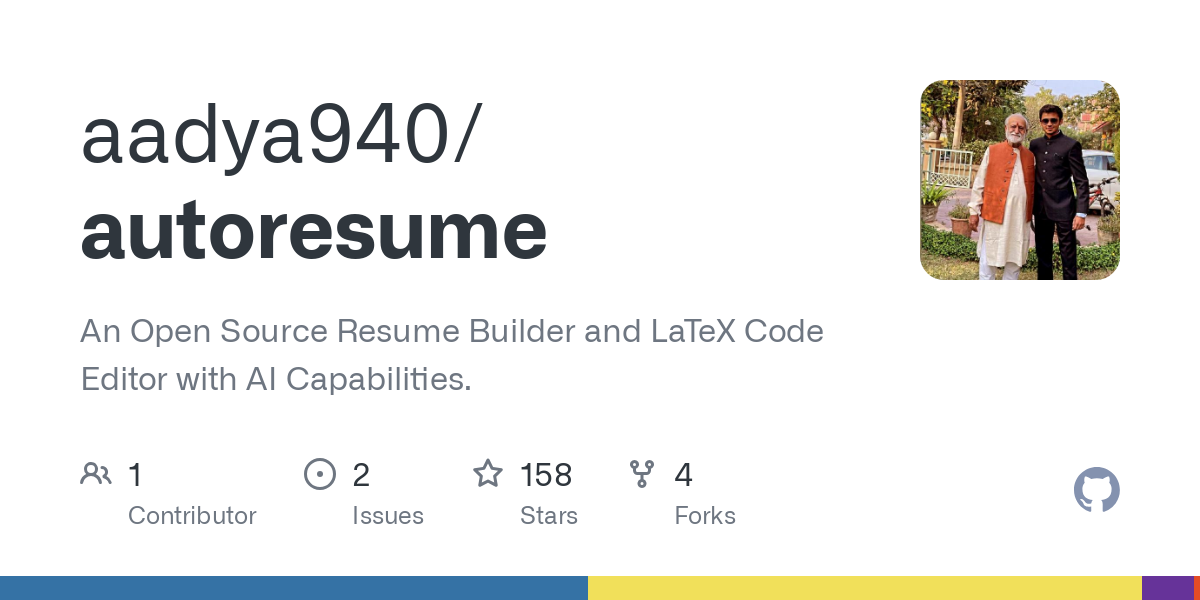Screen dimensions: 1200x600
Task: Click the 2 issues count
Action: click(x=361, y=475)
